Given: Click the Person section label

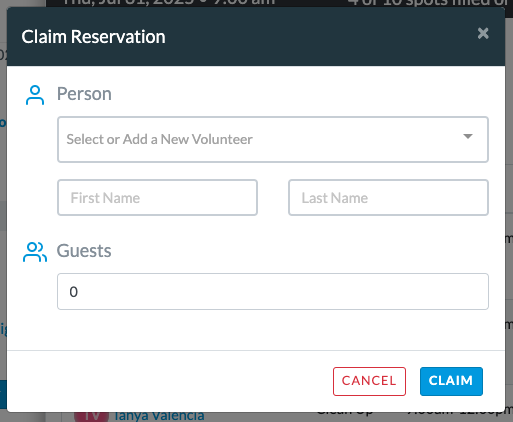Looking at the screenshot, I should pyautogui.click(x=84, y=94).
